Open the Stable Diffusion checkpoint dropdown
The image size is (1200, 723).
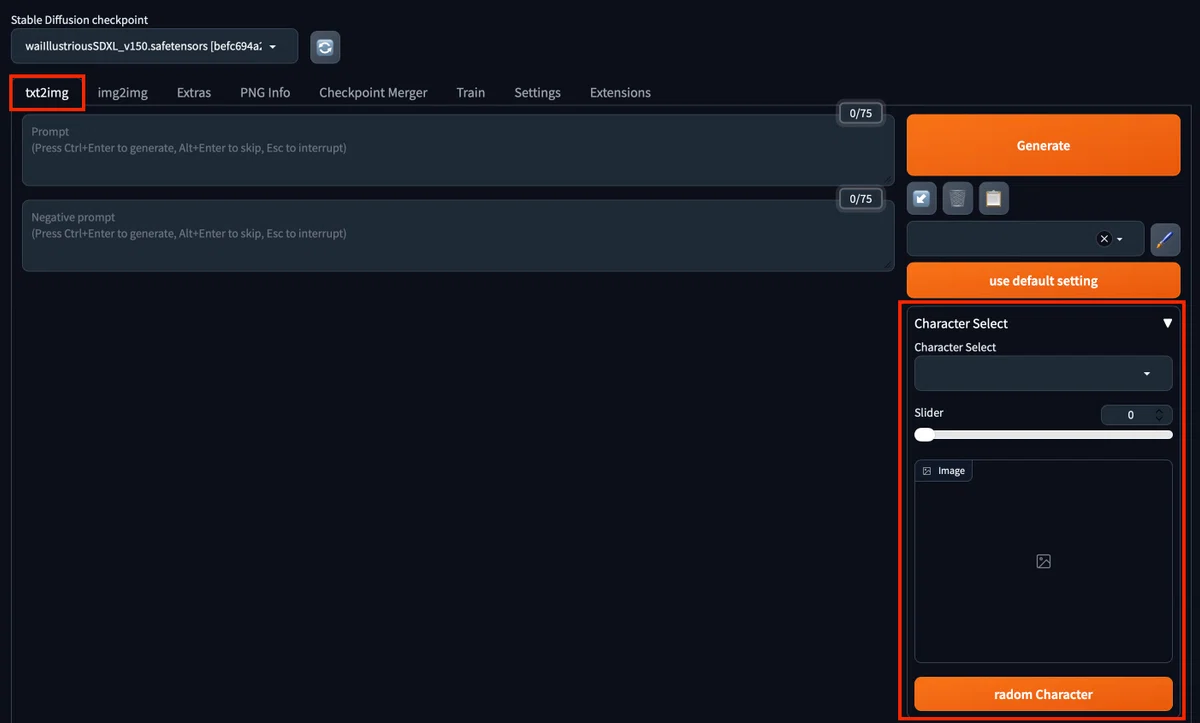coord(155,46)
